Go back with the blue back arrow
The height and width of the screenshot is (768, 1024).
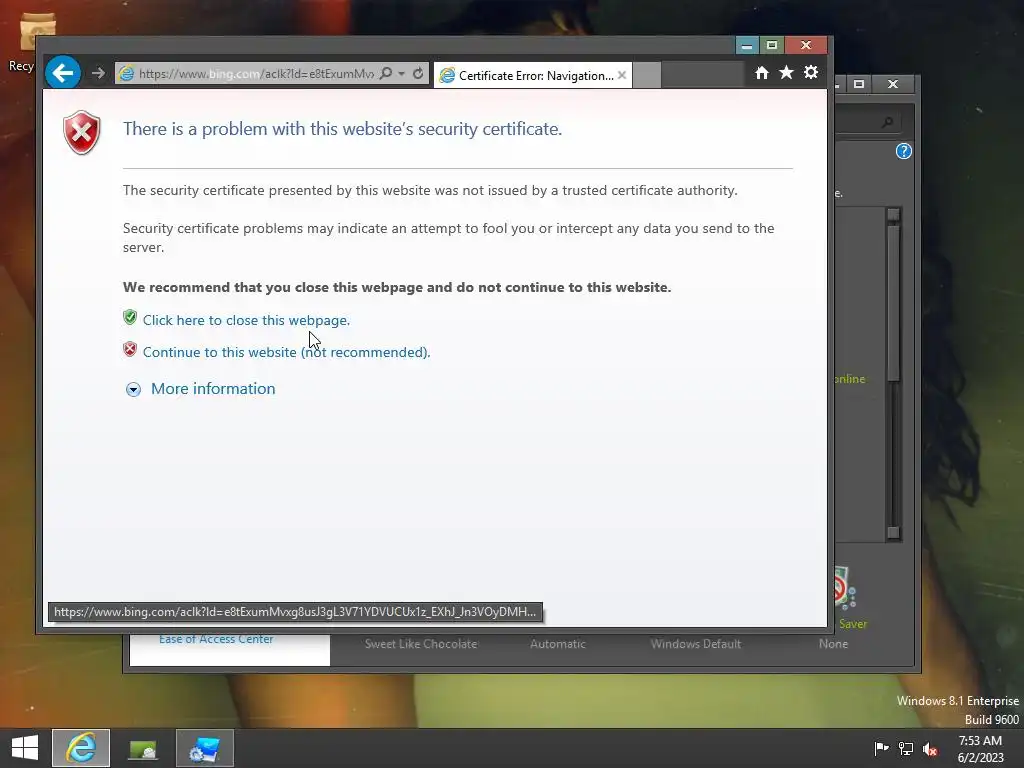point(63,72)
